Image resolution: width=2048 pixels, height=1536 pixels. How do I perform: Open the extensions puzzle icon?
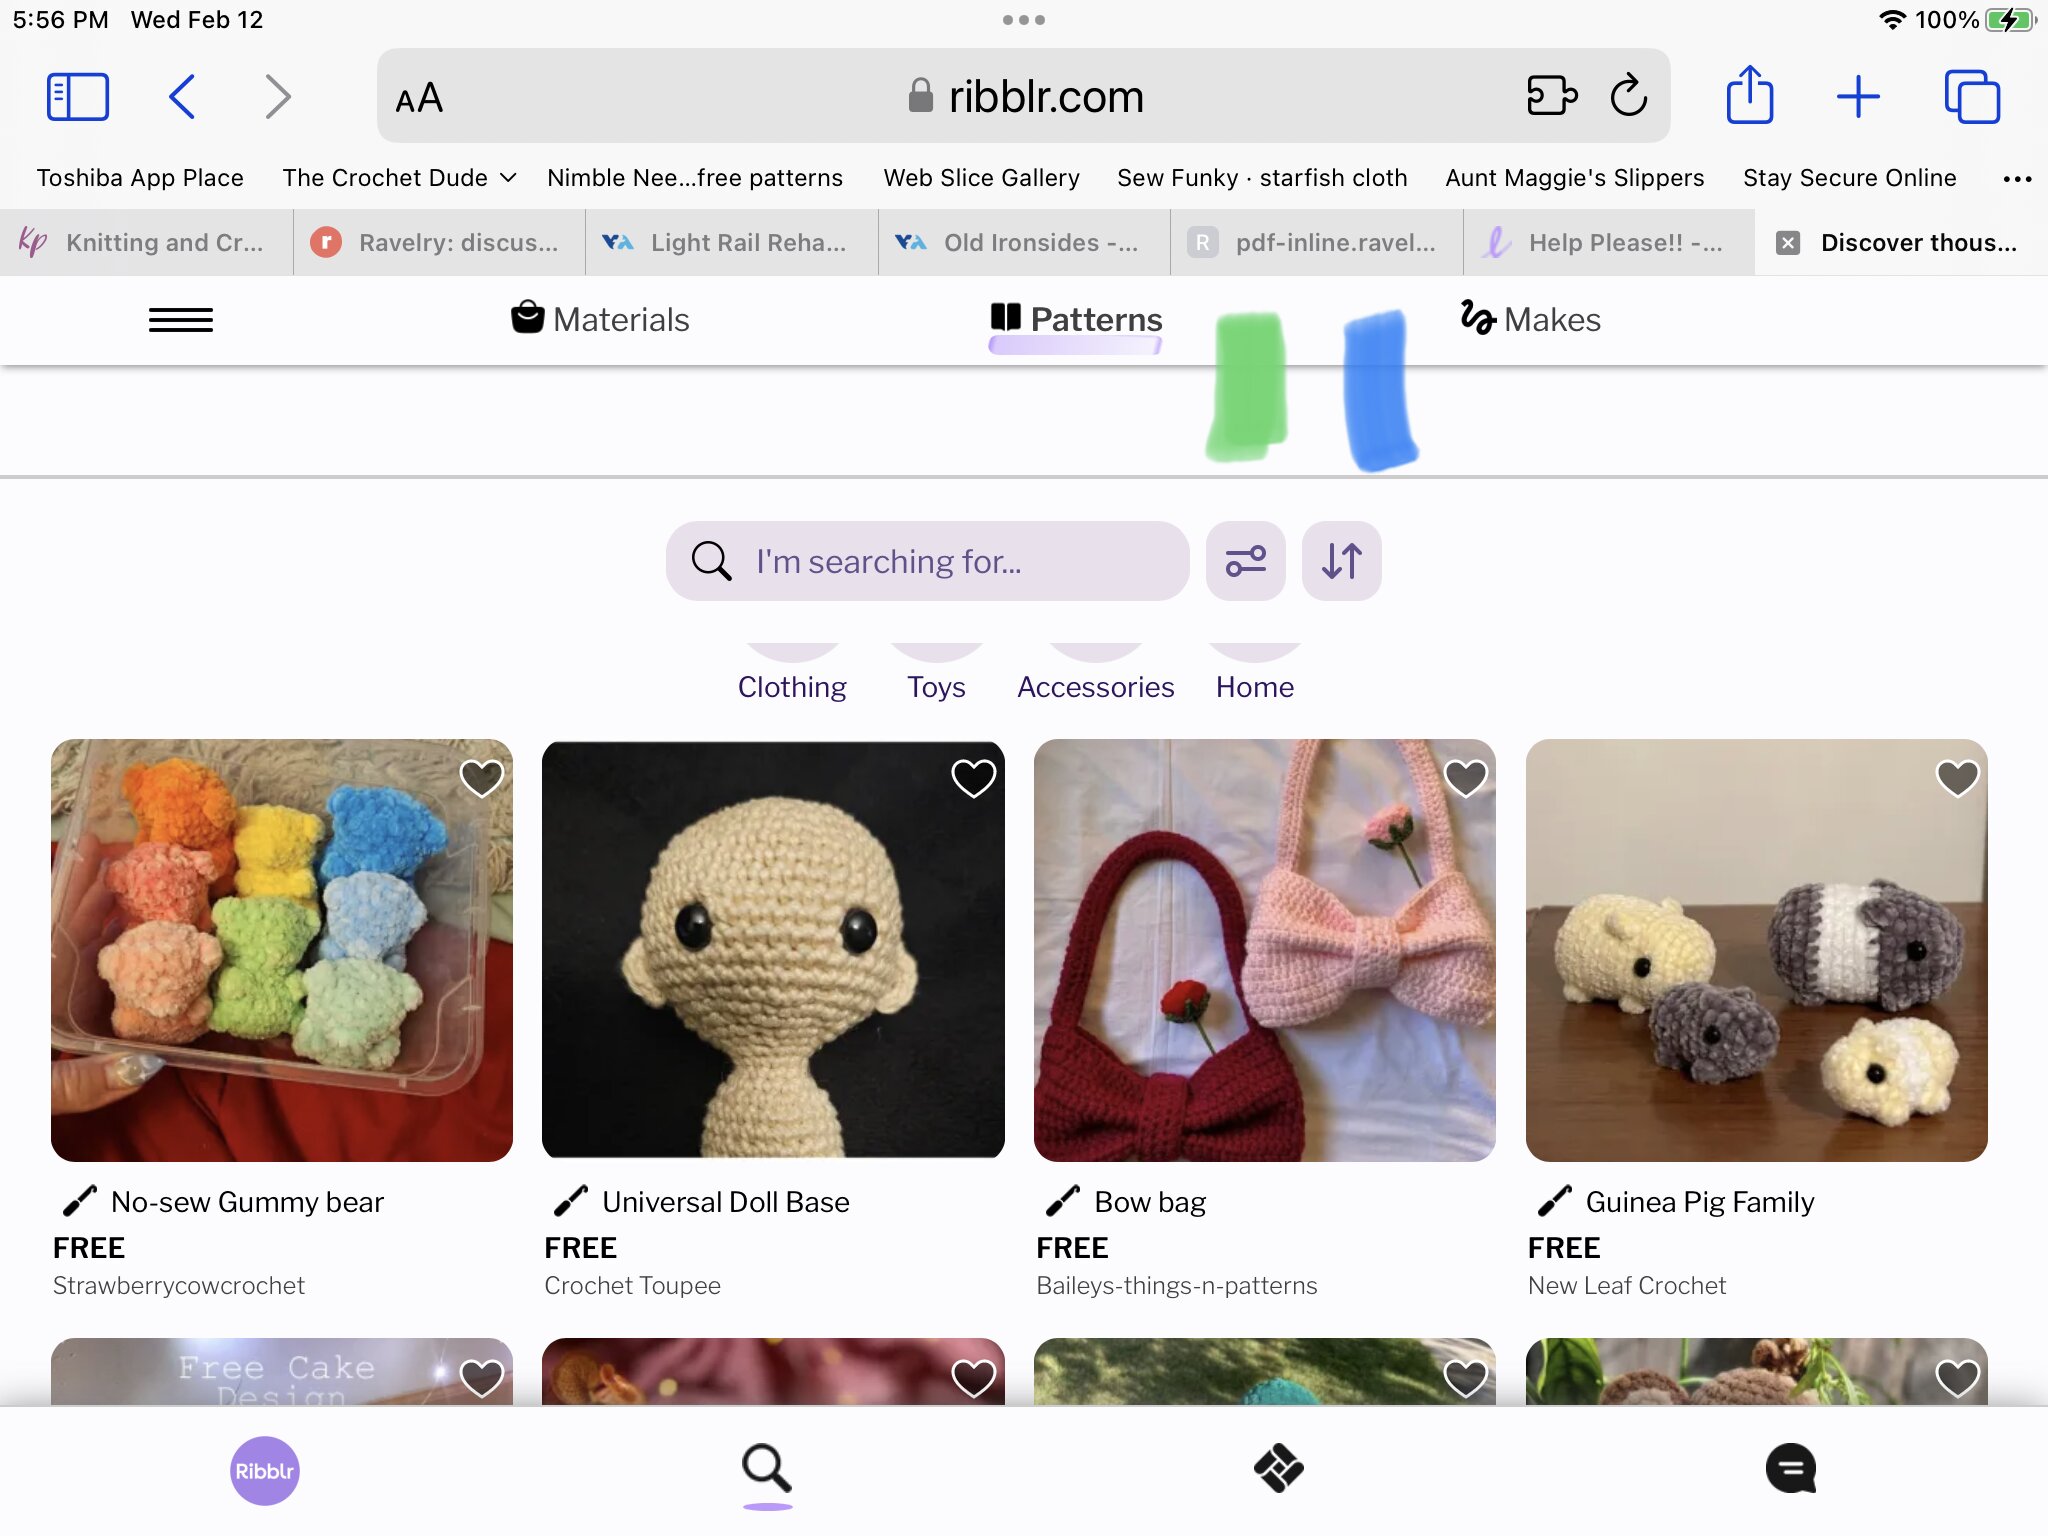[x=1552, y=96]
